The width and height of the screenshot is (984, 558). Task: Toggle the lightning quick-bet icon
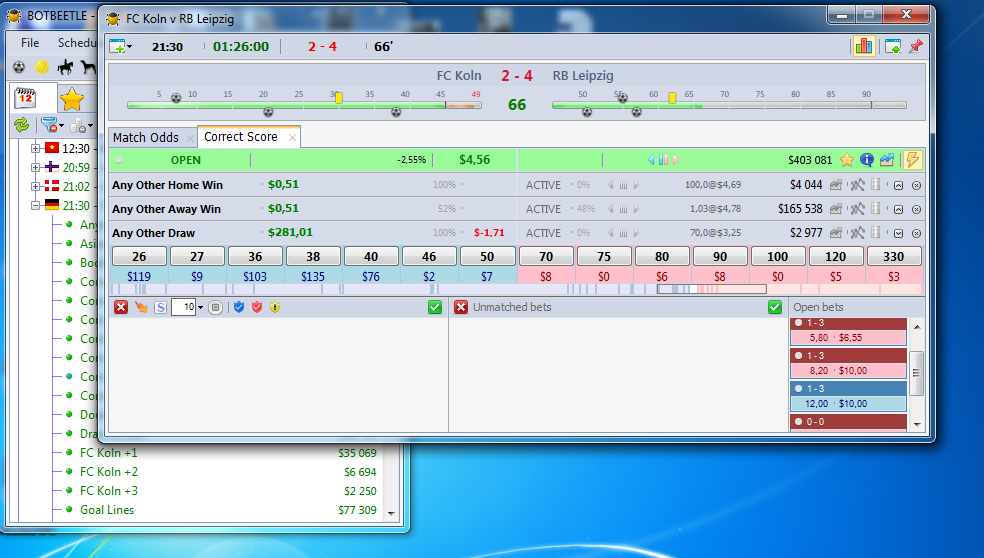(912, 160)
